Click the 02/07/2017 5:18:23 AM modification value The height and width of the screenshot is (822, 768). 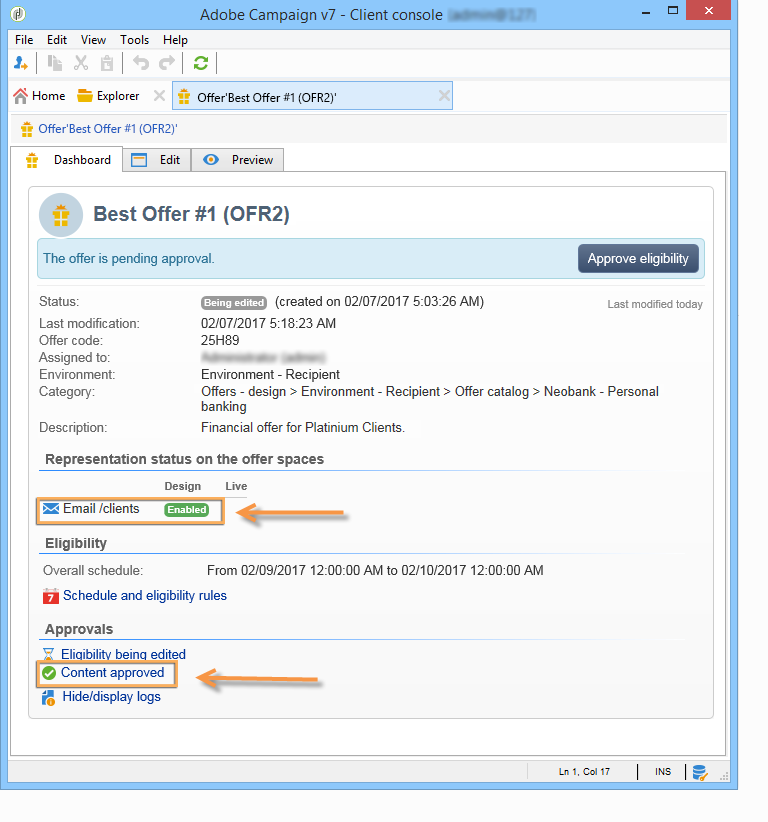tap(268, 323)
